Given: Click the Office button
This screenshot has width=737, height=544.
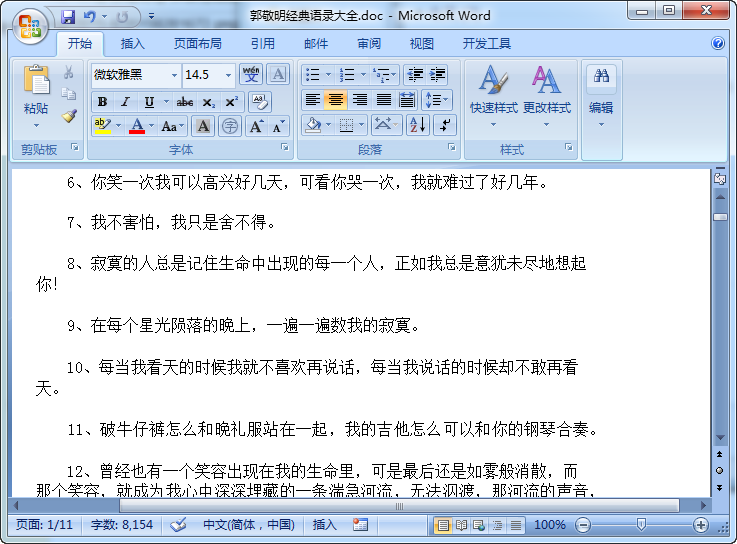Looking at the screenshot, I should click(30, 26).
